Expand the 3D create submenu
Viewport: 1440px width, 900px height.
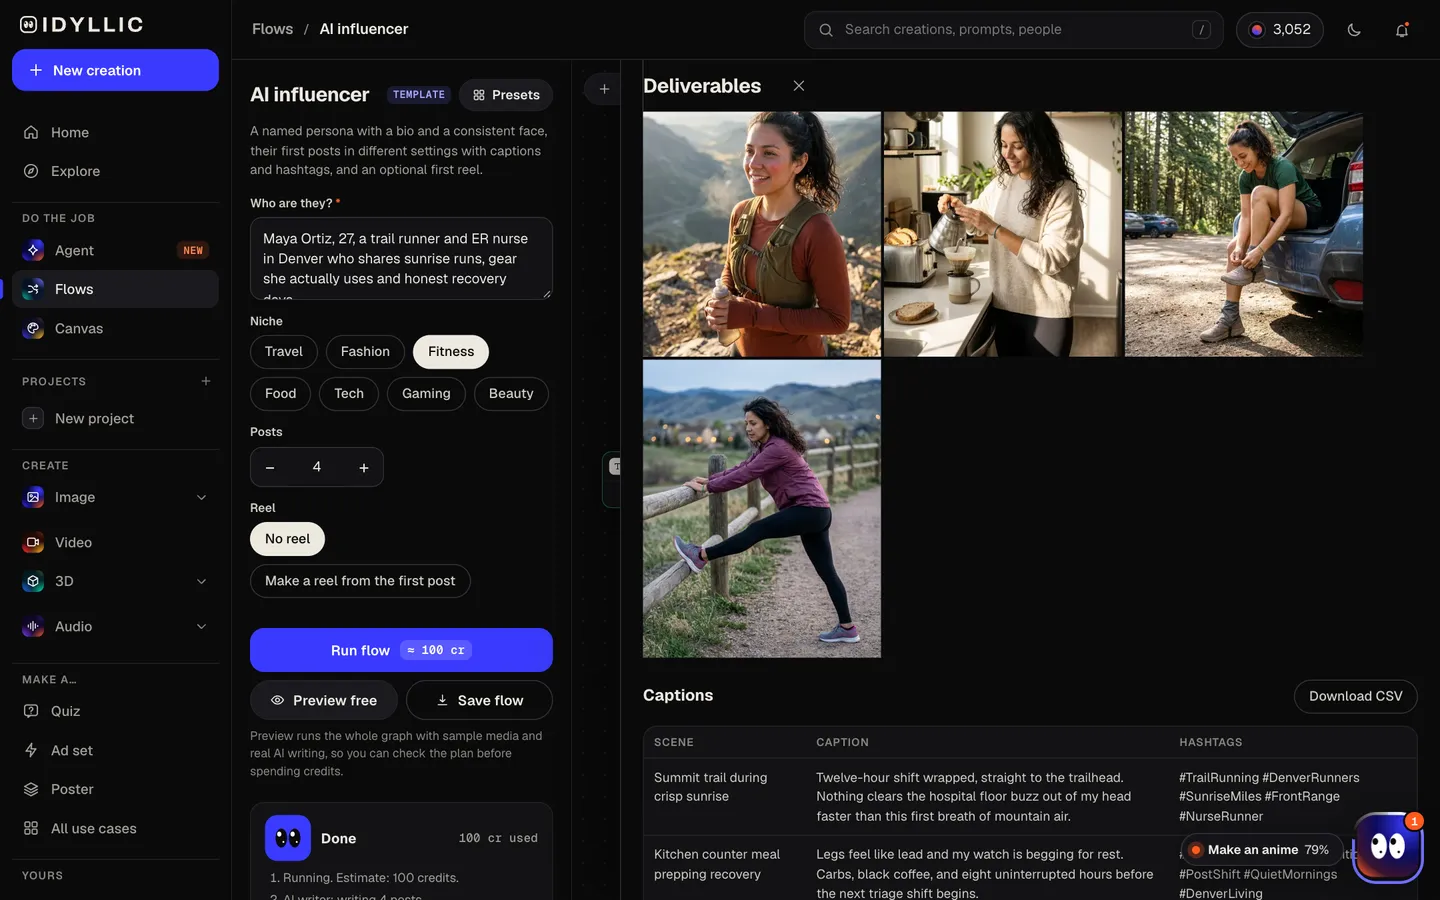tap(201, 581)
